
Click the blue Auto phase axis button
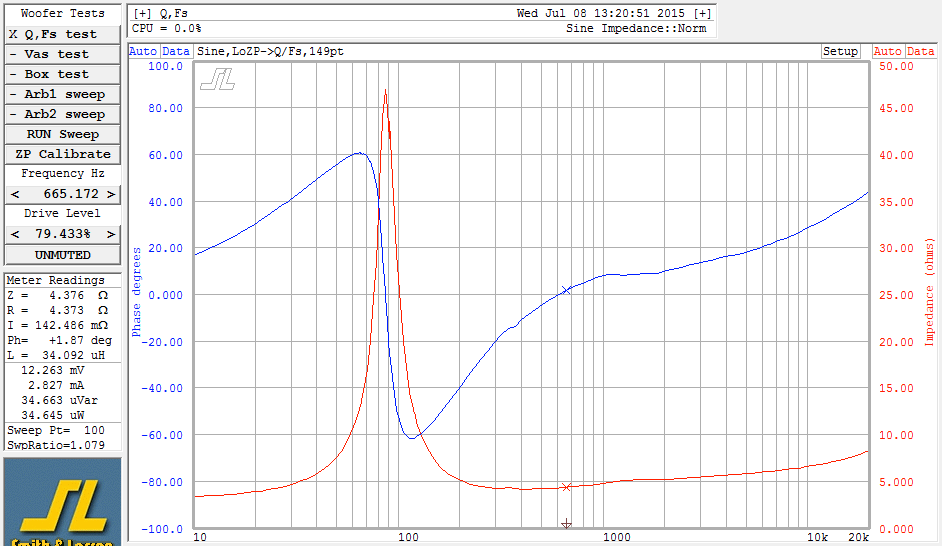[x=143, y=52]
